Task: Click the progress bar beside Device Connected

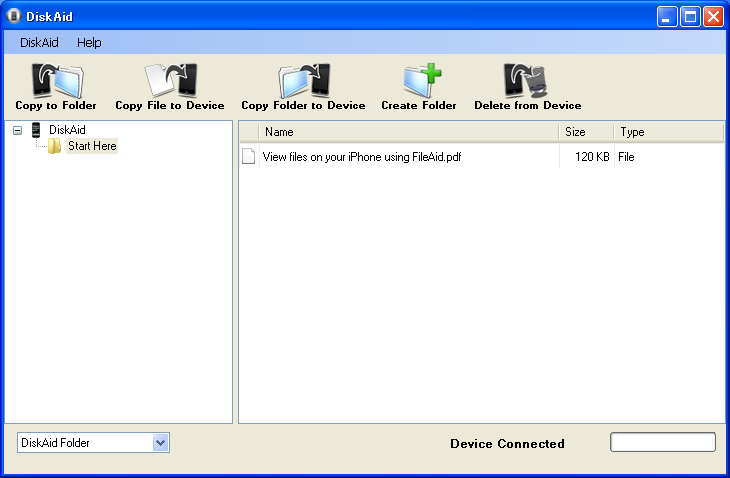Action: (663, 442)
